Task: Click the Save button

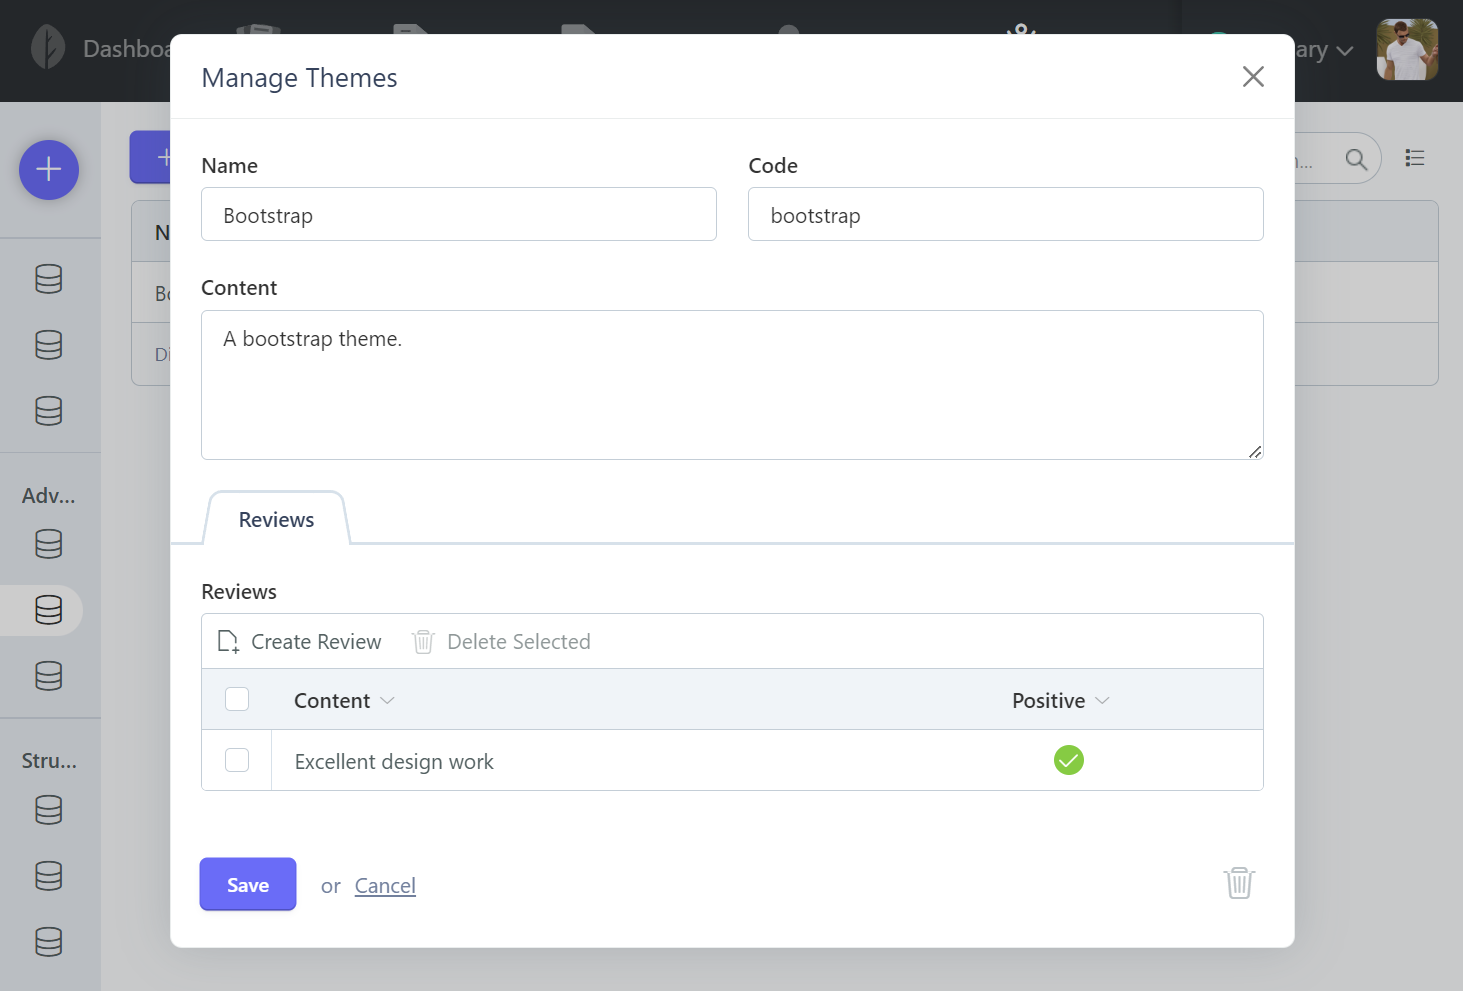Action: [248, 884]
